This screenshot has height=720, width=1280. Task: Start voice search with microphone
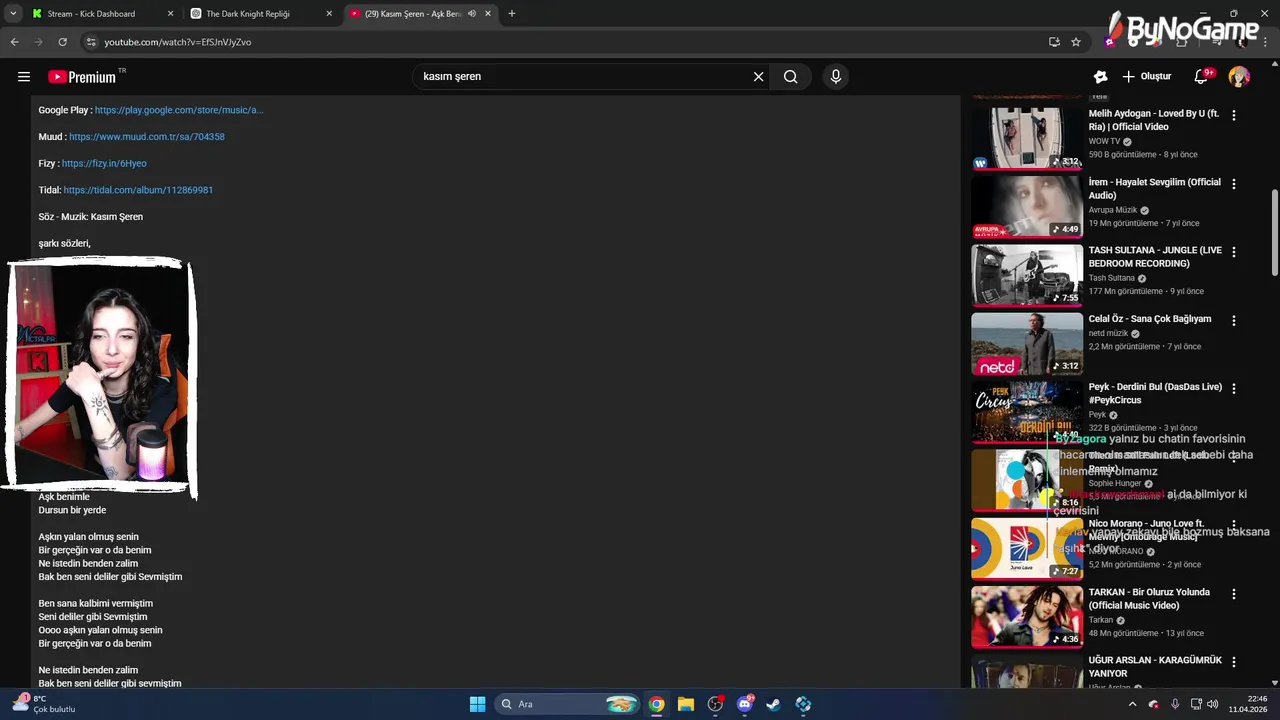point(836,77)
